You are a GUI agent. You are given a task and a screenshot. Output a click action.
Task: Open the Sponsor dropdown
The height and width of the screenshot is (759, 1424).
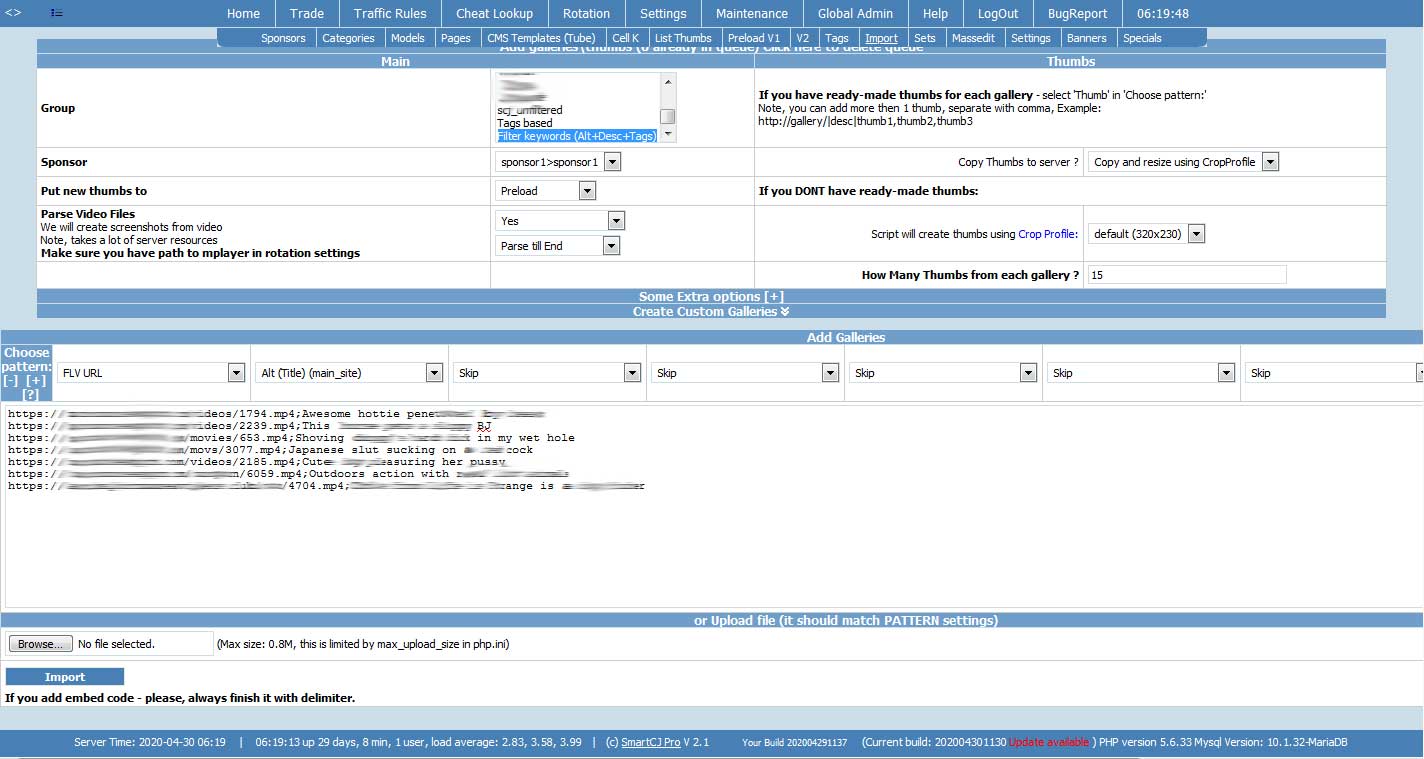pos(558,161)
